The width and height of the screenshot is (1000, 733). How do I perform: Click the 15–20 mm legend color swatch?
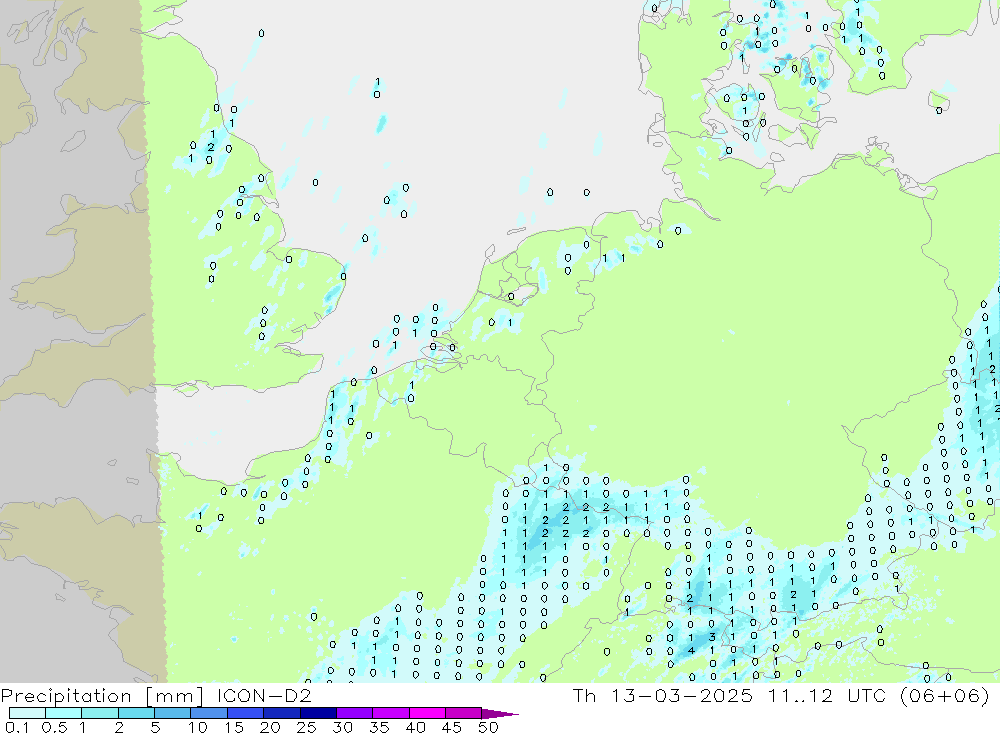pos(246,713)
